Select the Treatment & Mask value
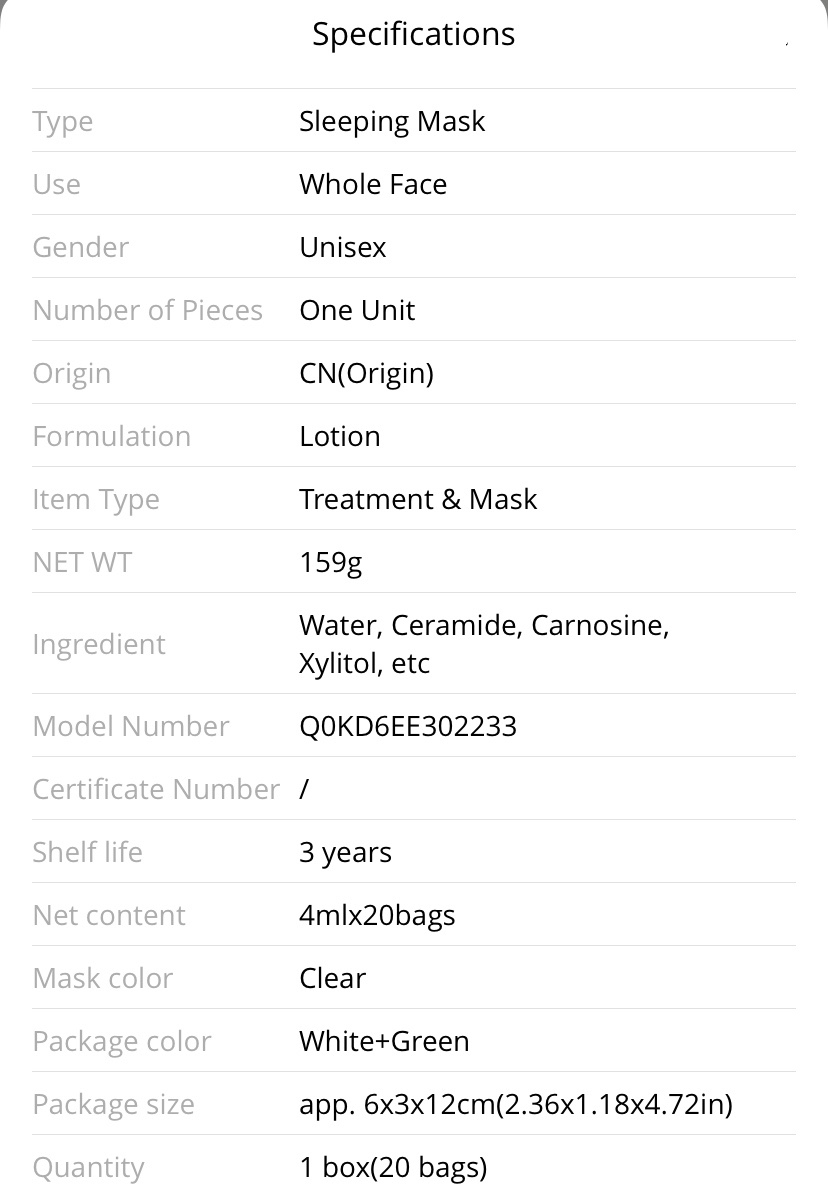This screenshot has height=1192, width=828. 418,499
